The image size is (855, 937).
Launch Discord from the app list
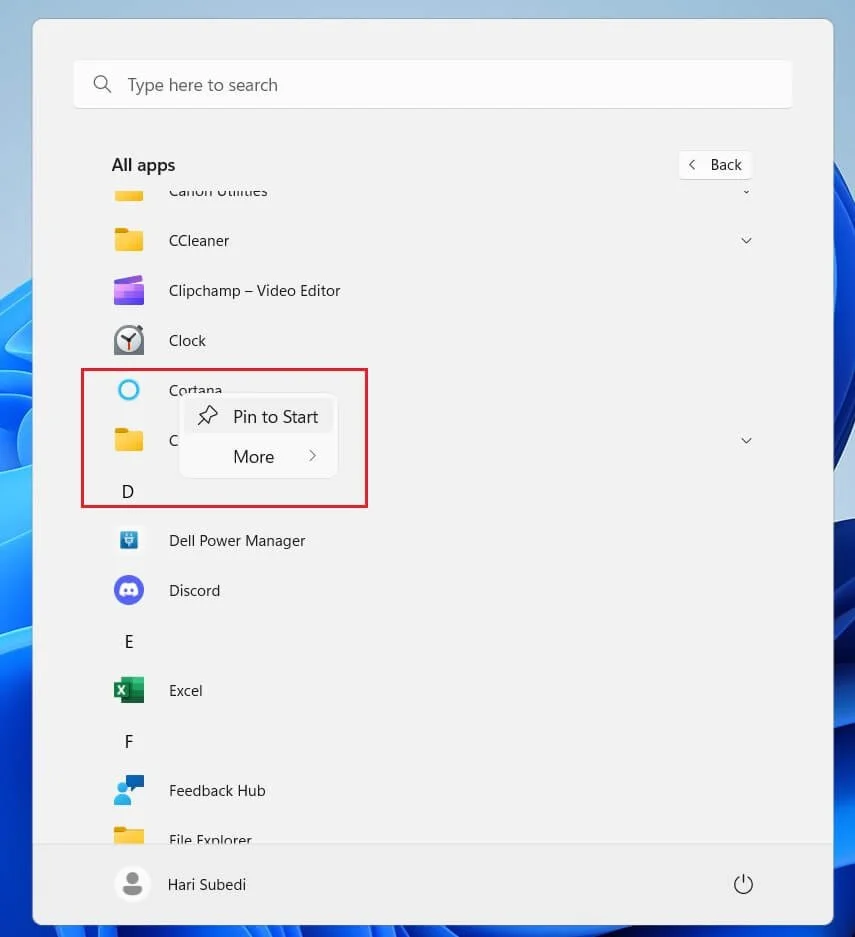click(x=128, y=590)
